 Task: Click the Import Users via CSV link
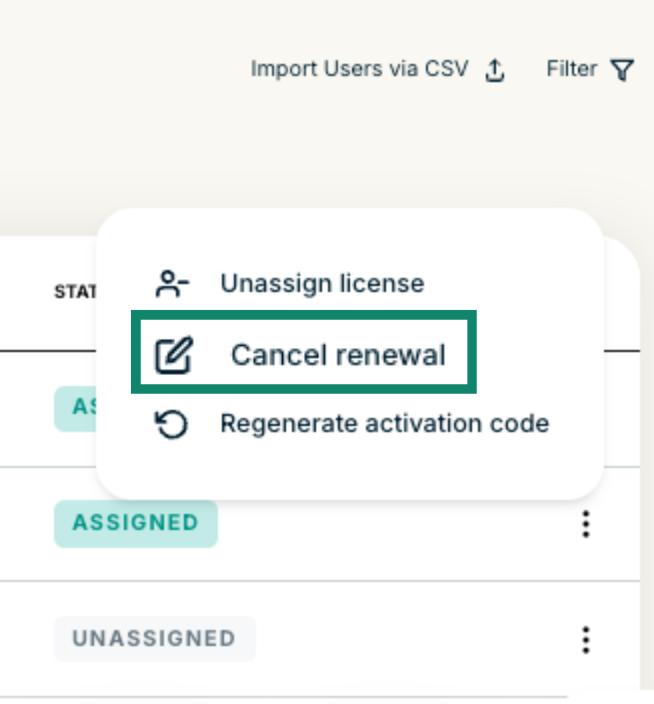(x=359, y=70)
